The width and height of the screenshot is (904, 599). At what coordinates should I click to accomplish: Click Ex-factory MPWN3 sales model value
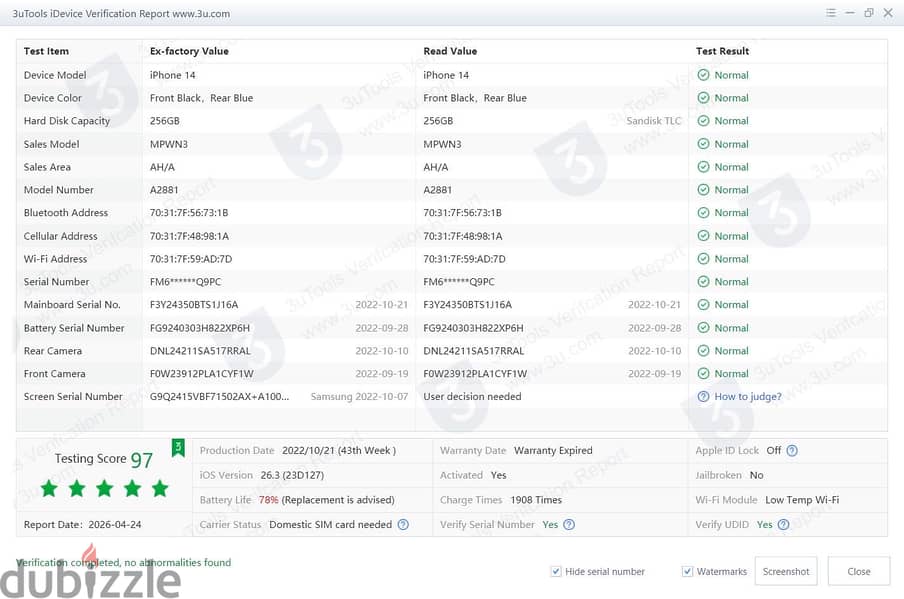point(169,144)
